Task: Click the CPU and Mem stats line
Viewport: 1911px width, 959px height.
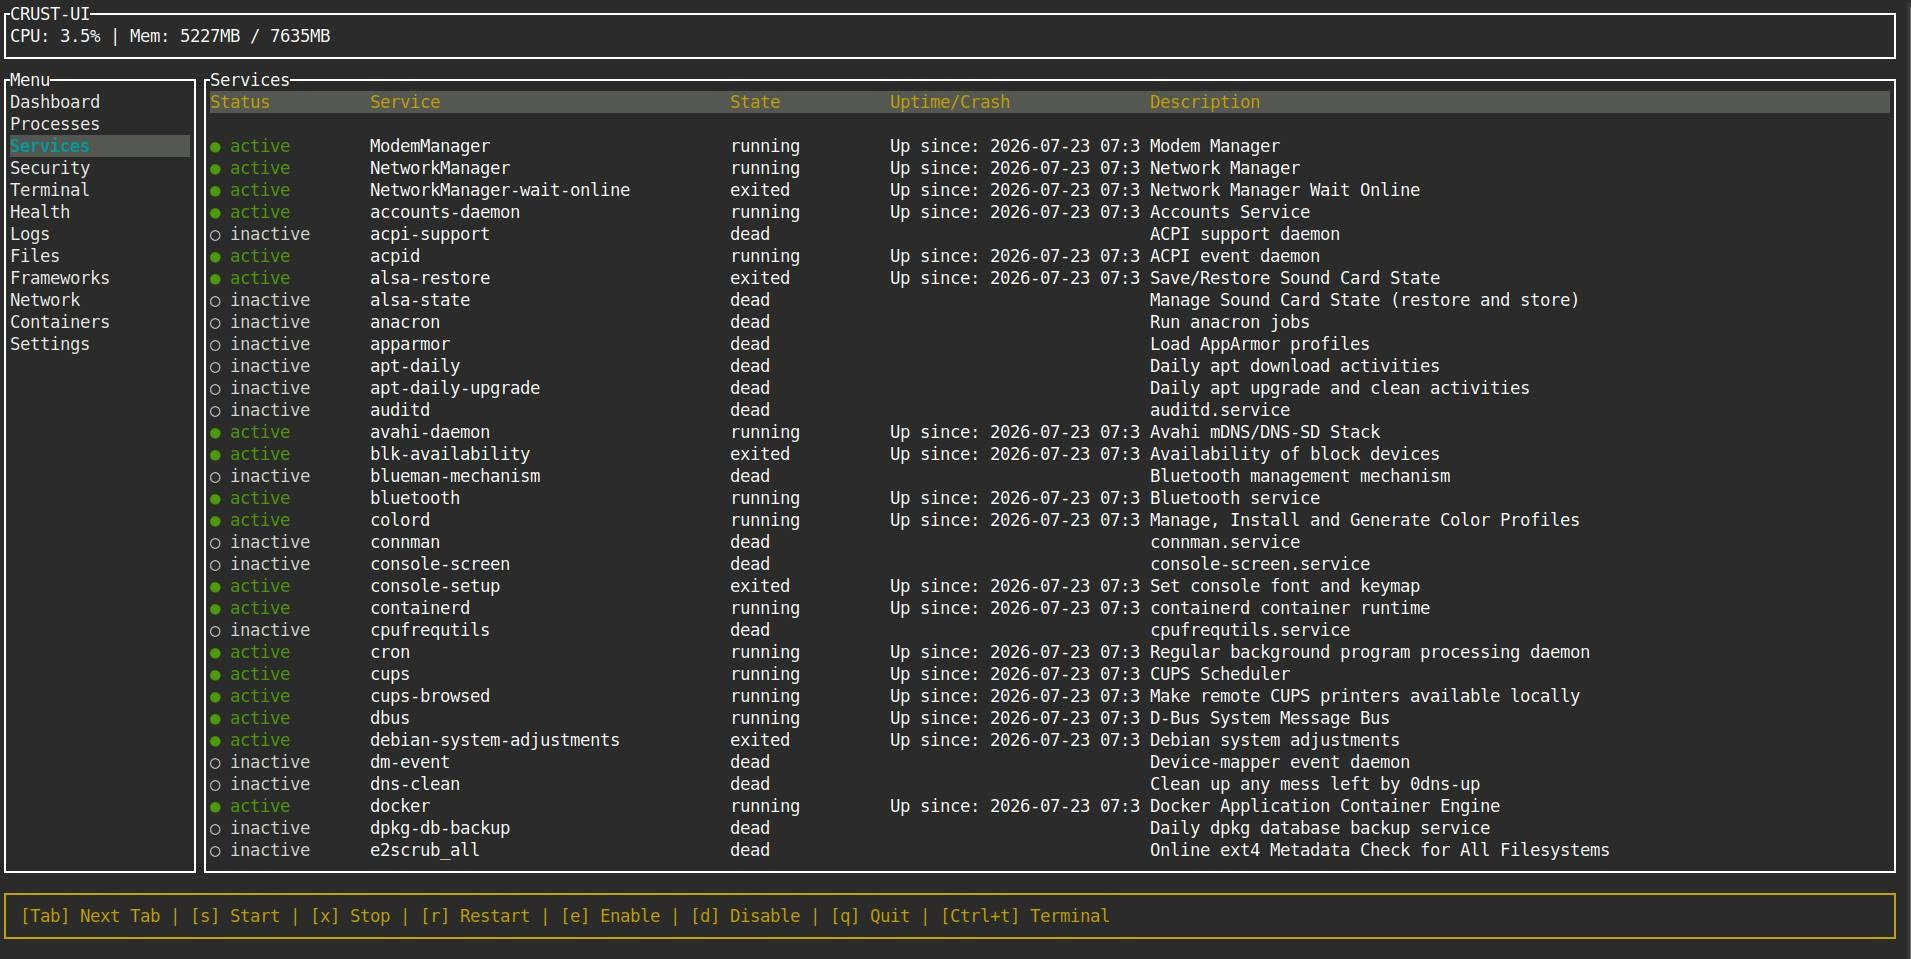Action: coord(170,36)
